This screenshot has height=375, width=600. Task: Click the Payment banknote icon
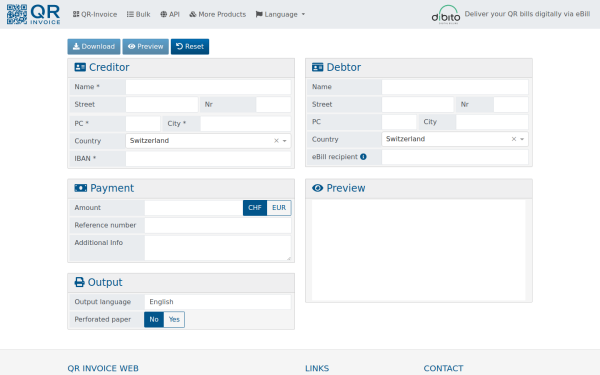(x=80, y=188)
